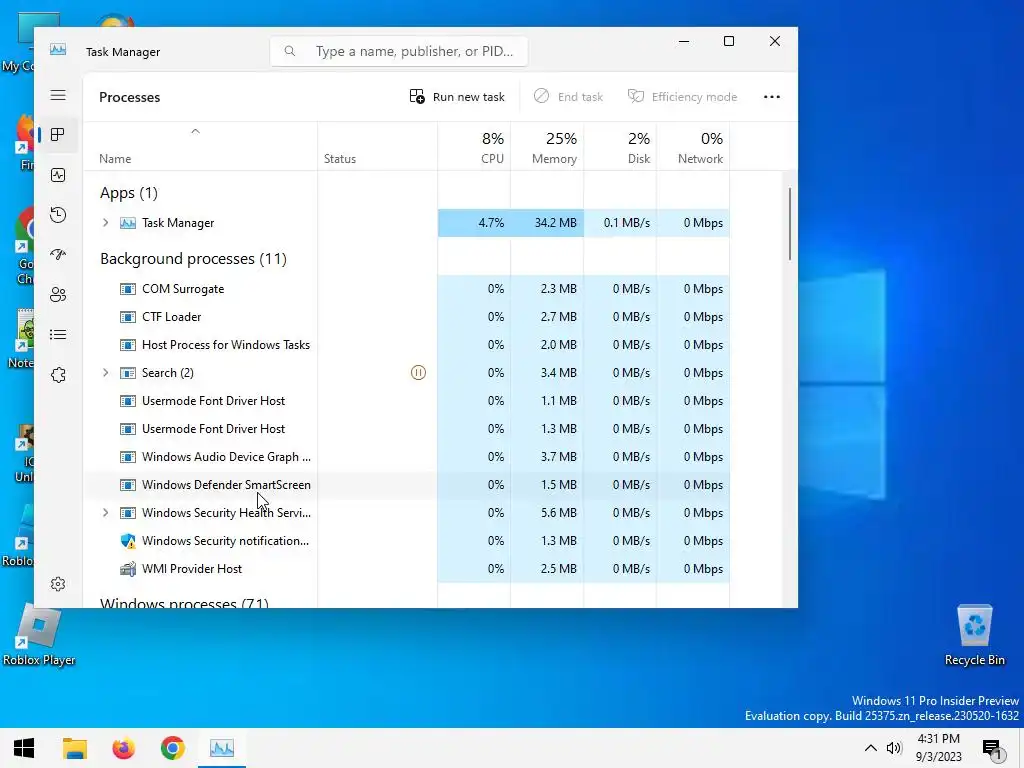Viewport: 1024px width, 768px height.
Task: Click the CTF Loader process icon
Action: [128, 317]
